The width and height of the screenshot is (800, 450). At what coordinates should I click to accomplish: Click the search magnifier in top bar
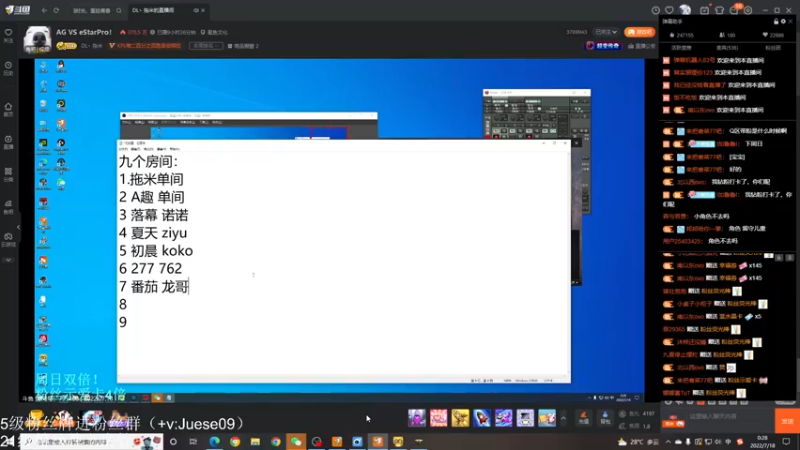(119, 11)
